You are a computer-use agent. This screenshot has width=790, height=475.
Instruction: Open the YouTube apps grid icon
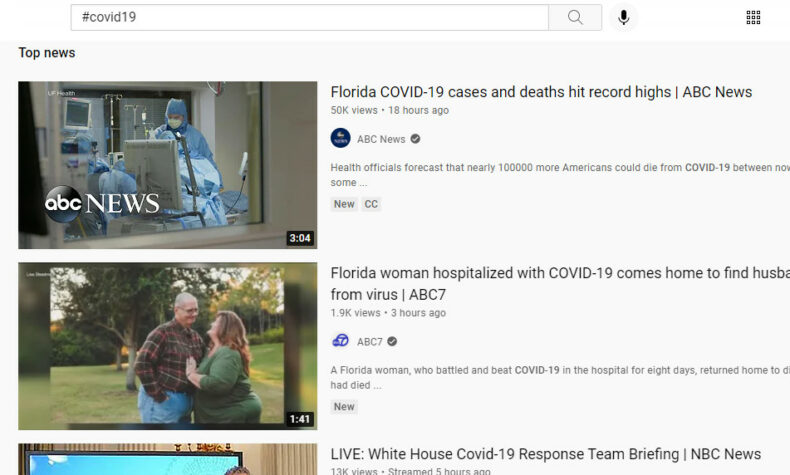click(753, 18)
